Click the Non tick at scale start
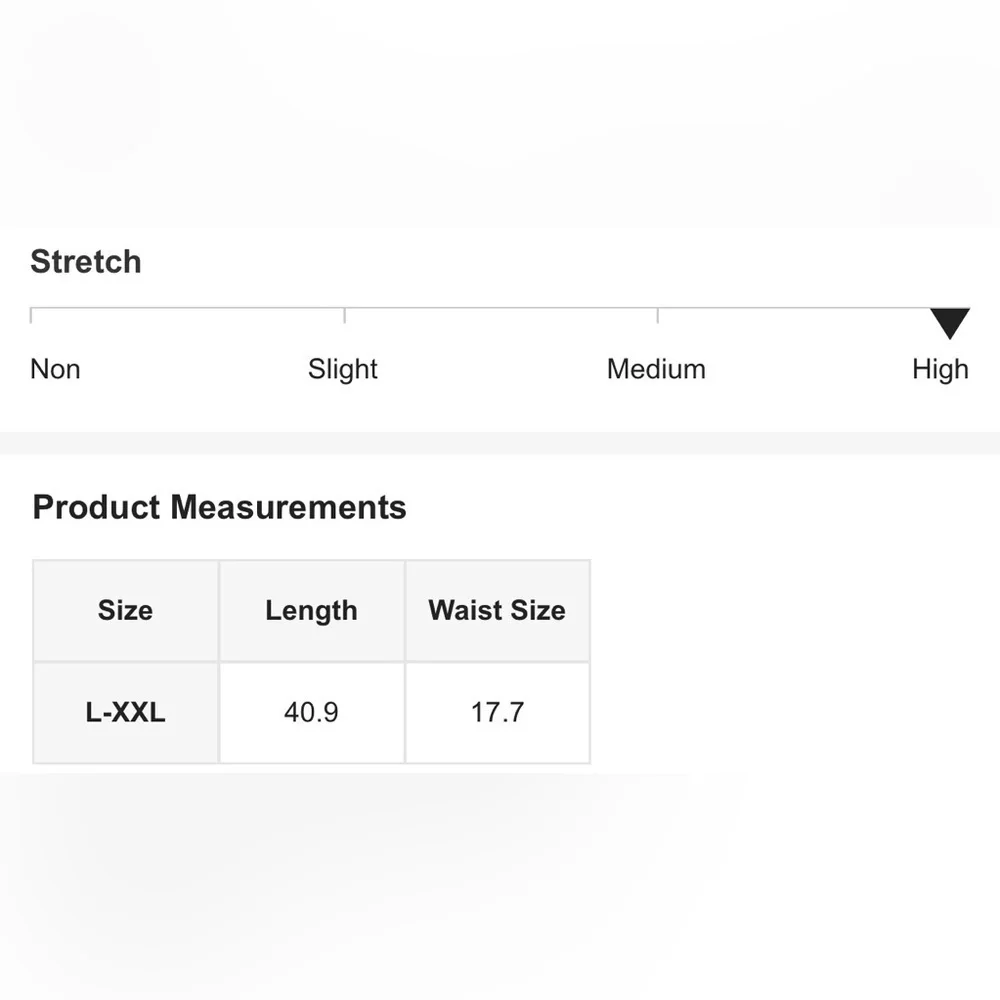This screenshot has height=1000, width=1000. (31, 316)
